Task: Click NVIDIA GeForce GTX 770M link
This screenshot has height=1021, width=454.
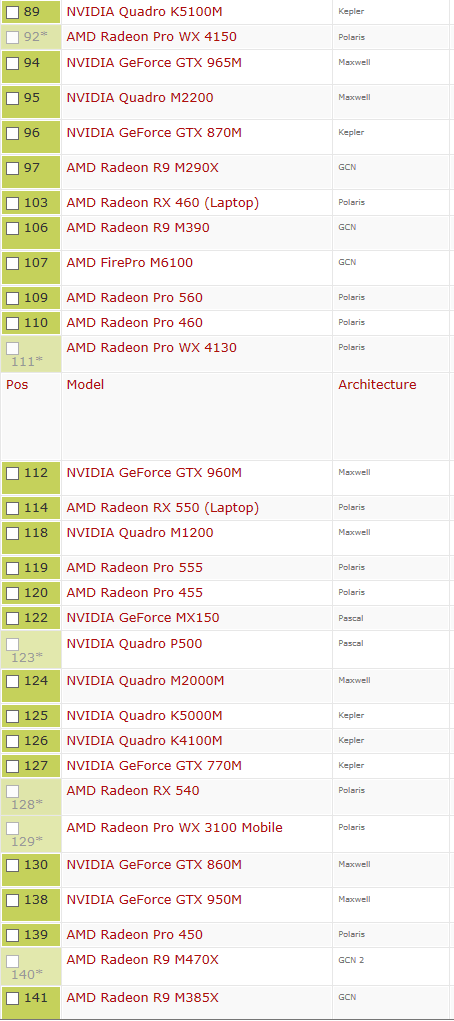Action: [154, 766]
